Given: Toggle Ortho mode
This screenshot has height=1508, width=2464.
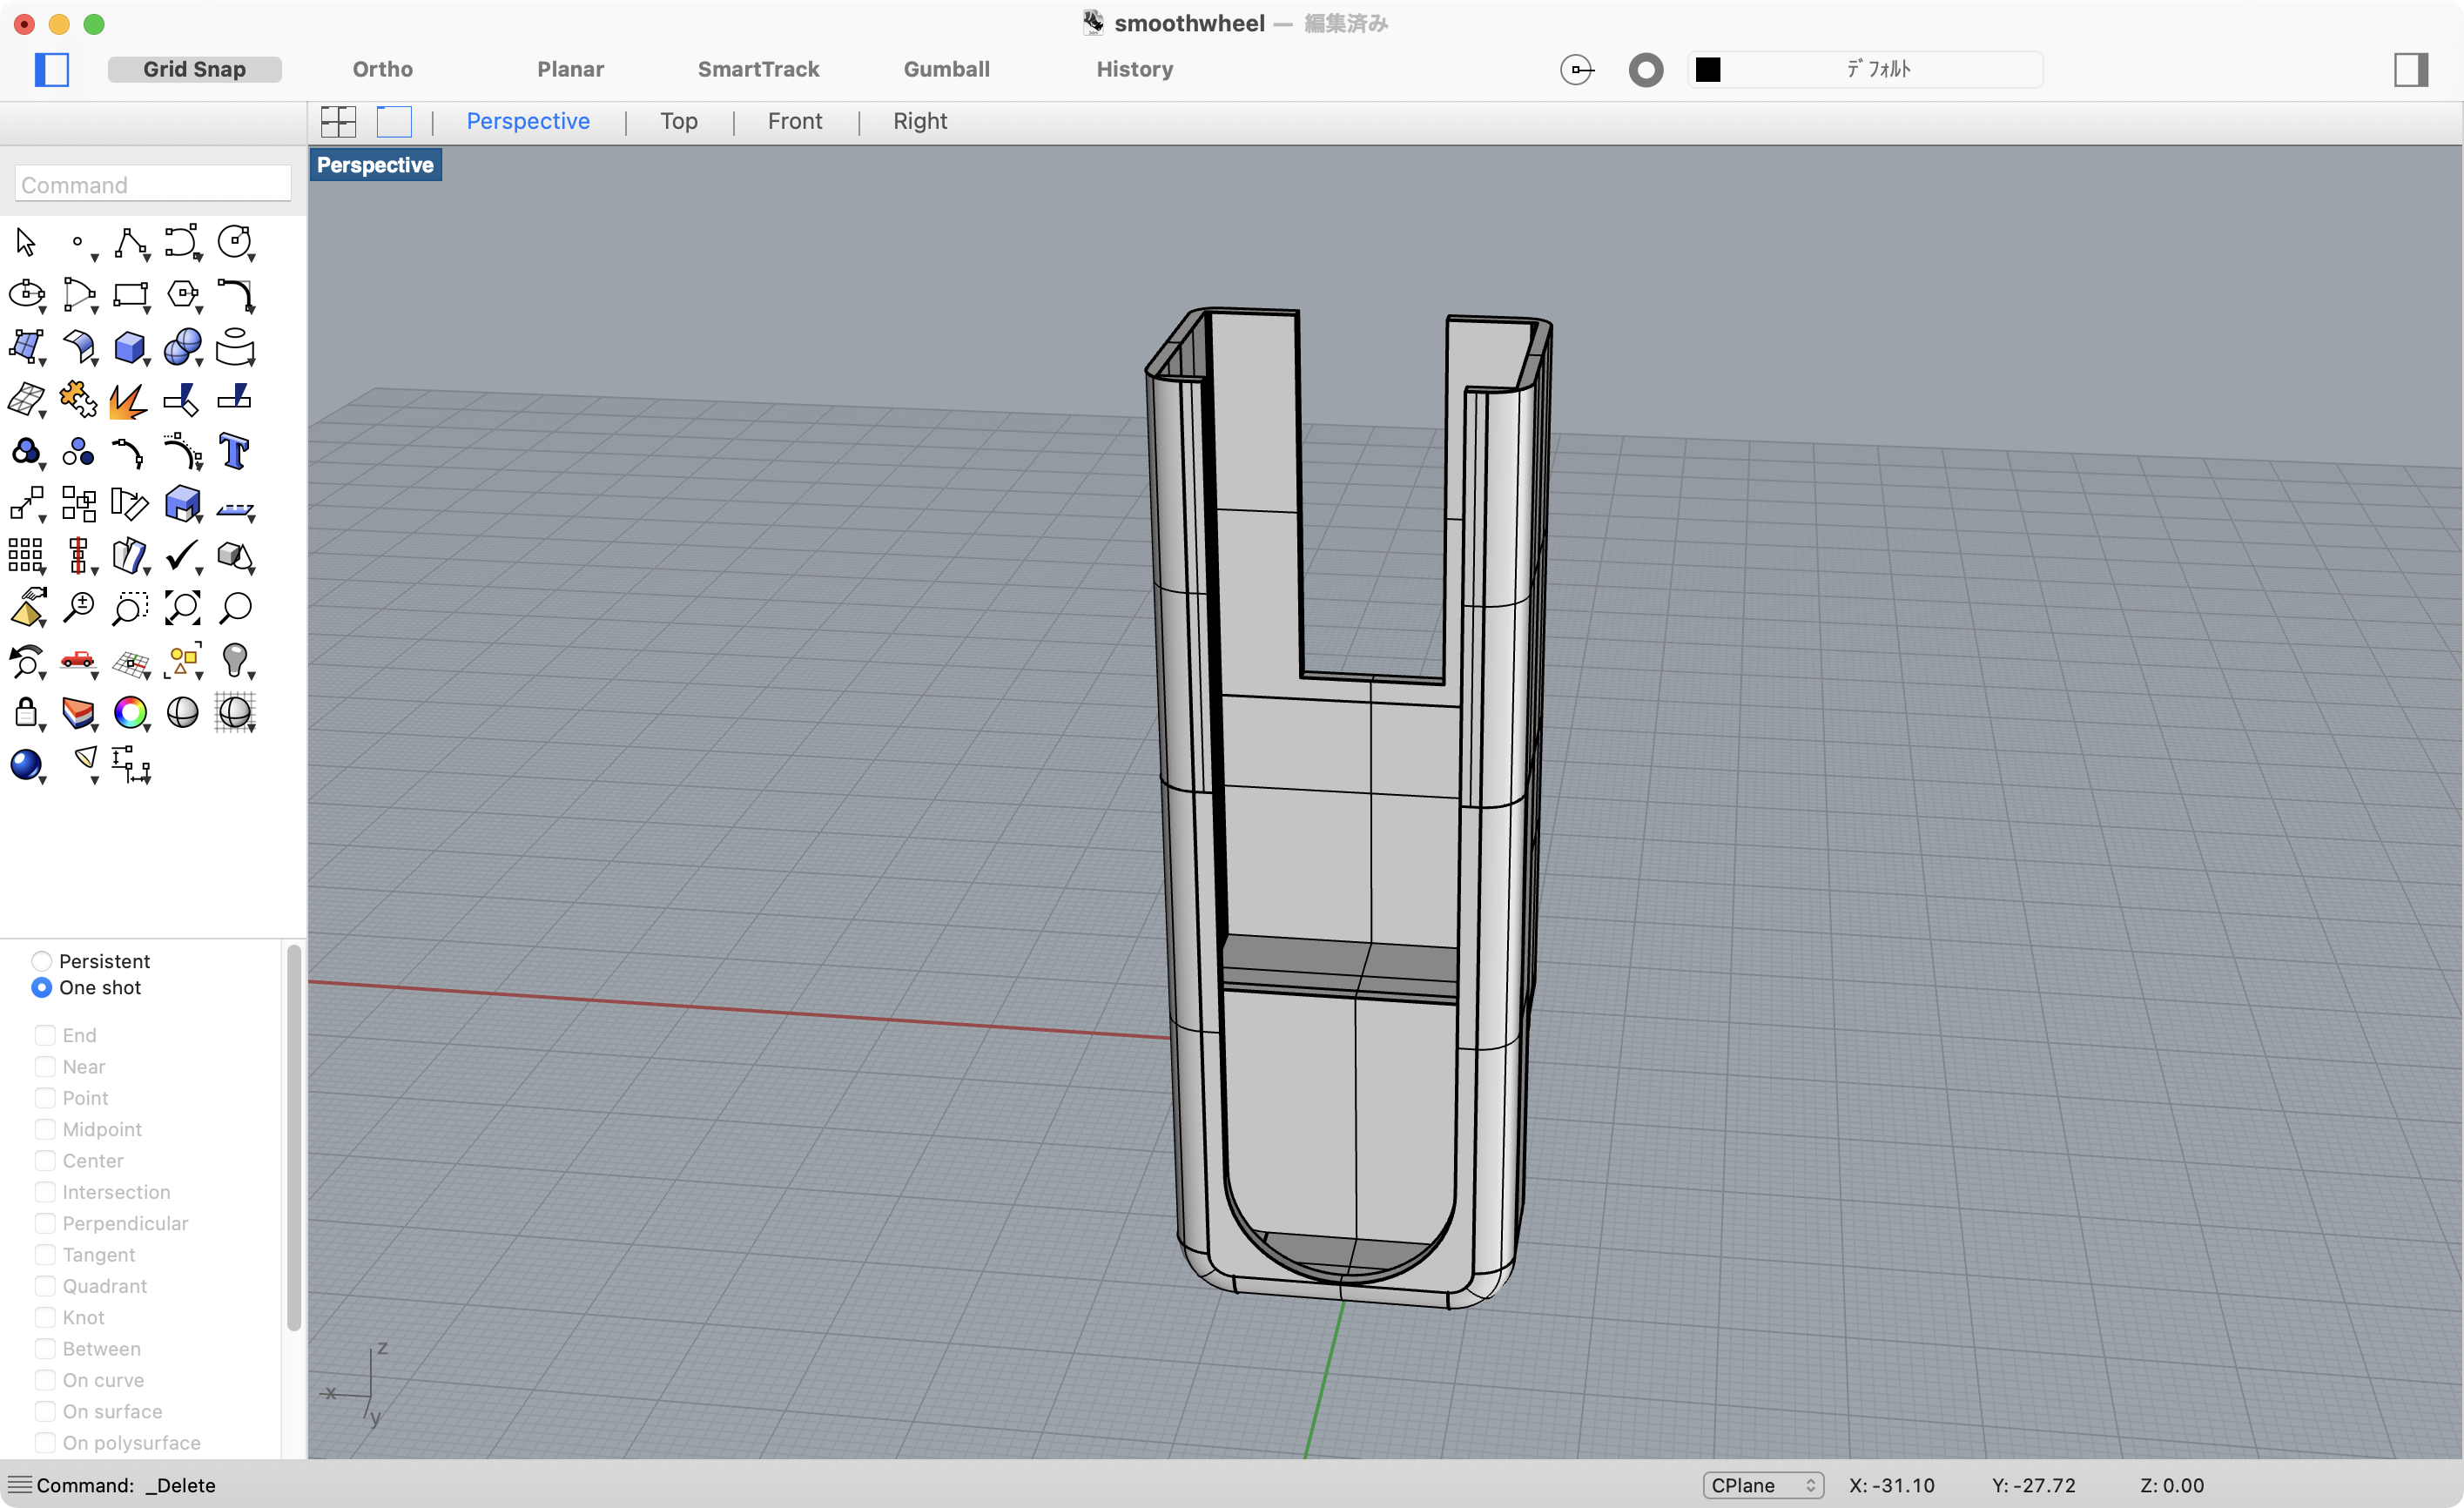Looking at the screenshot, I should (383, 69).
